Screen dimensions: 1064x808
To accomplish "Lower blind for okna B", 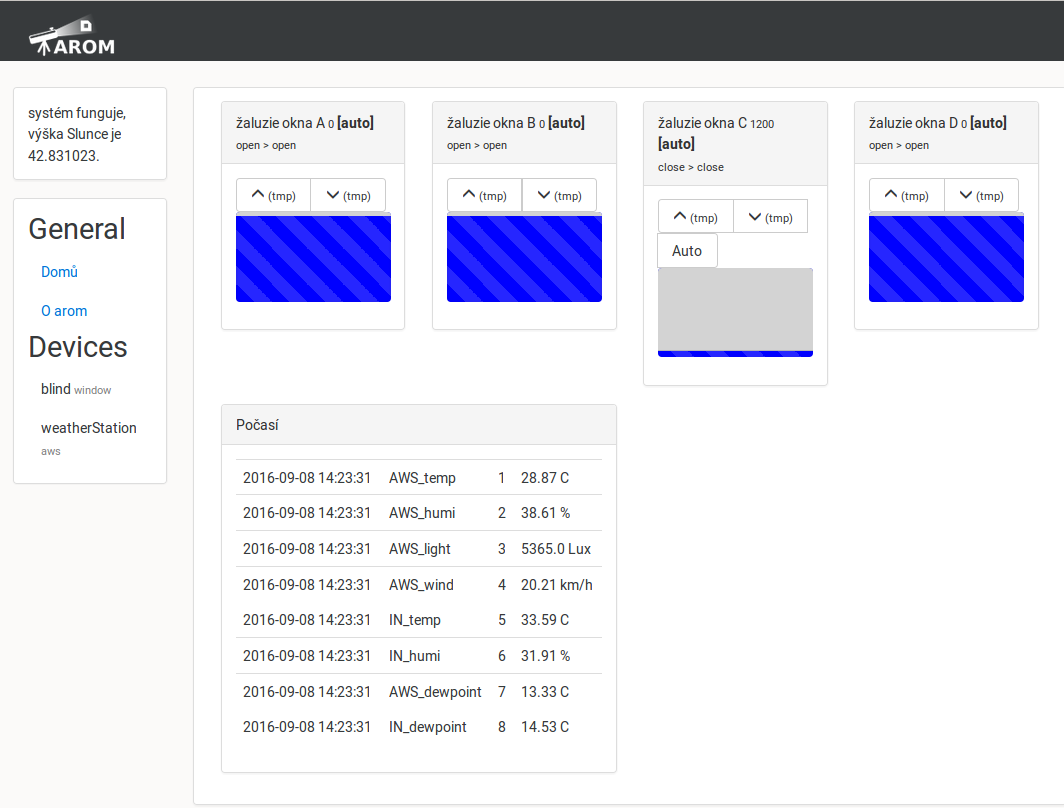I will (x=559, y=195).
